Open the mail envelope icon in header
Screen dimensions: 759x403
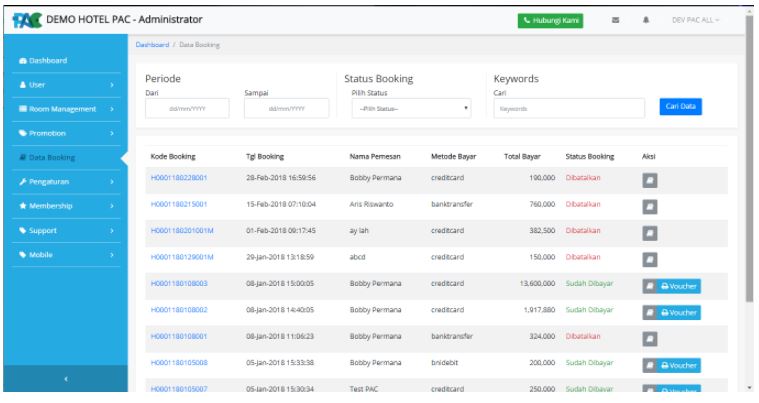[x=615, y=20]
